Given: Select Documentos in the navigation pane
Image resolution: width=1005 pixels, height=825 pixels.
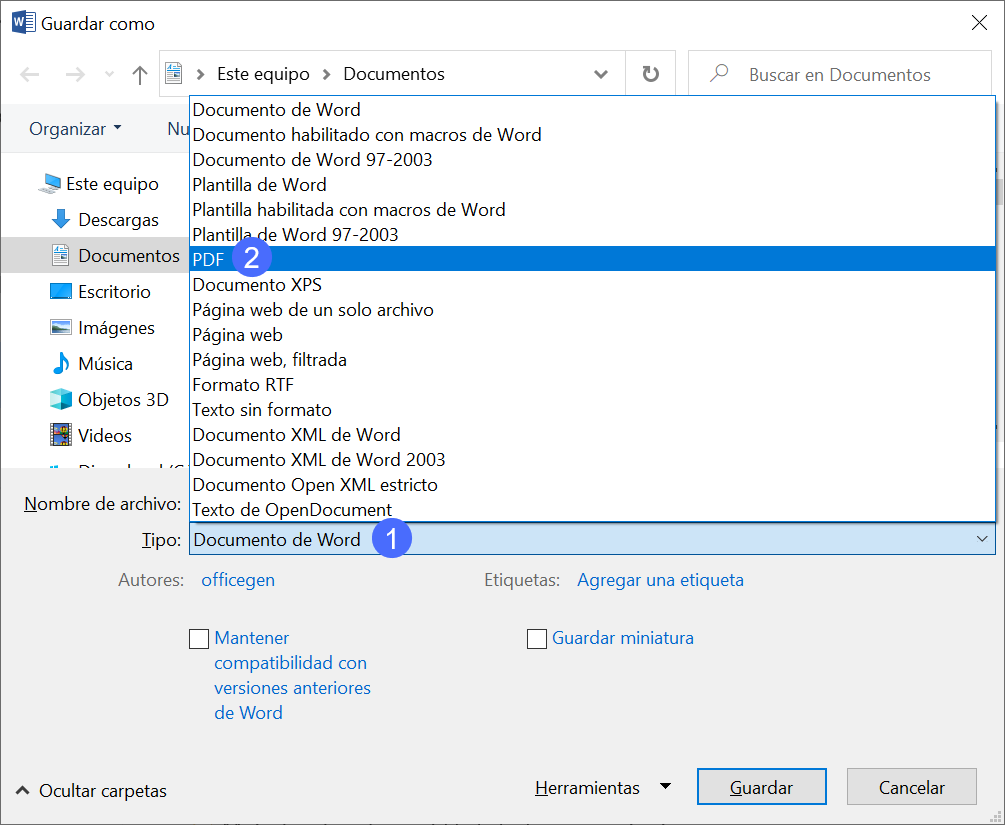Looking at the screenshot, I should [96, 255].
